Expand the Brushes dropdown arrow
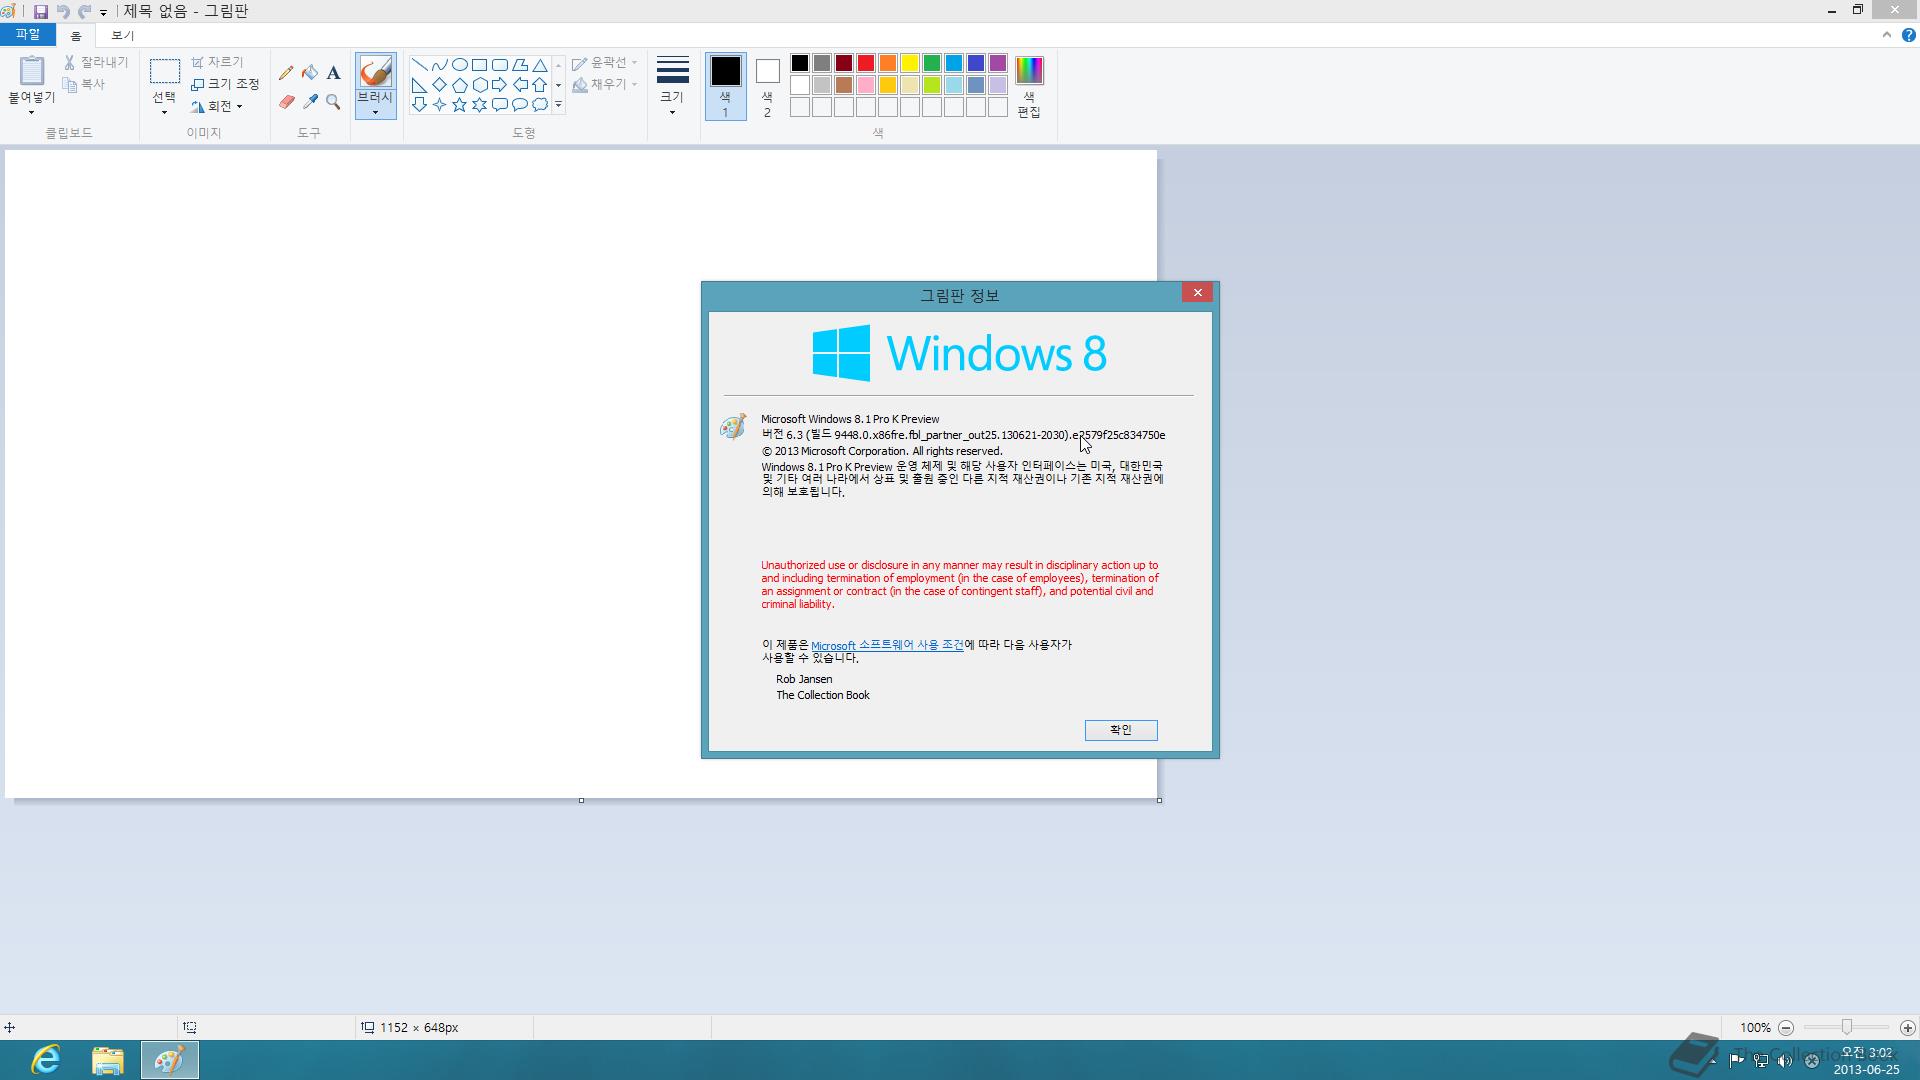 (375, 112)
